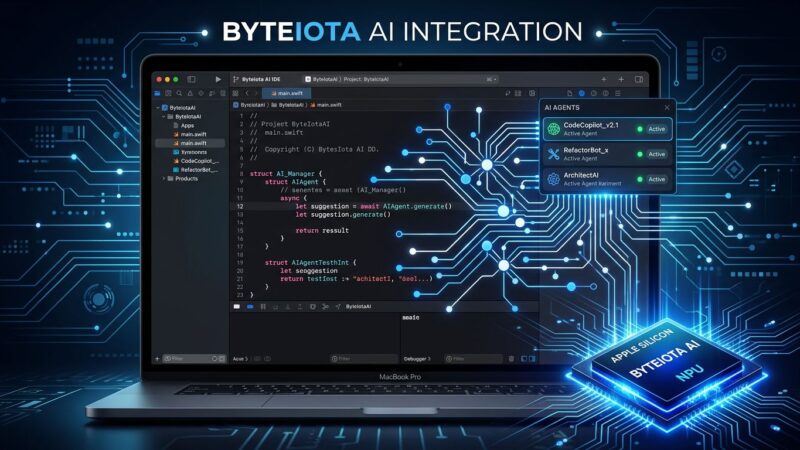Click the main.swift breadcrumb segment

coord(326,105)
